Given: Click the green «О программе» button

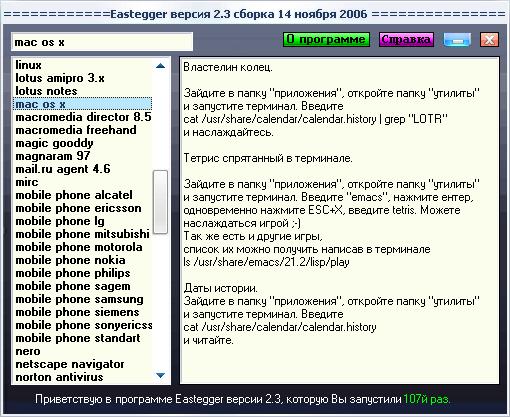Looking at the screenshot, I should [326, 39].
